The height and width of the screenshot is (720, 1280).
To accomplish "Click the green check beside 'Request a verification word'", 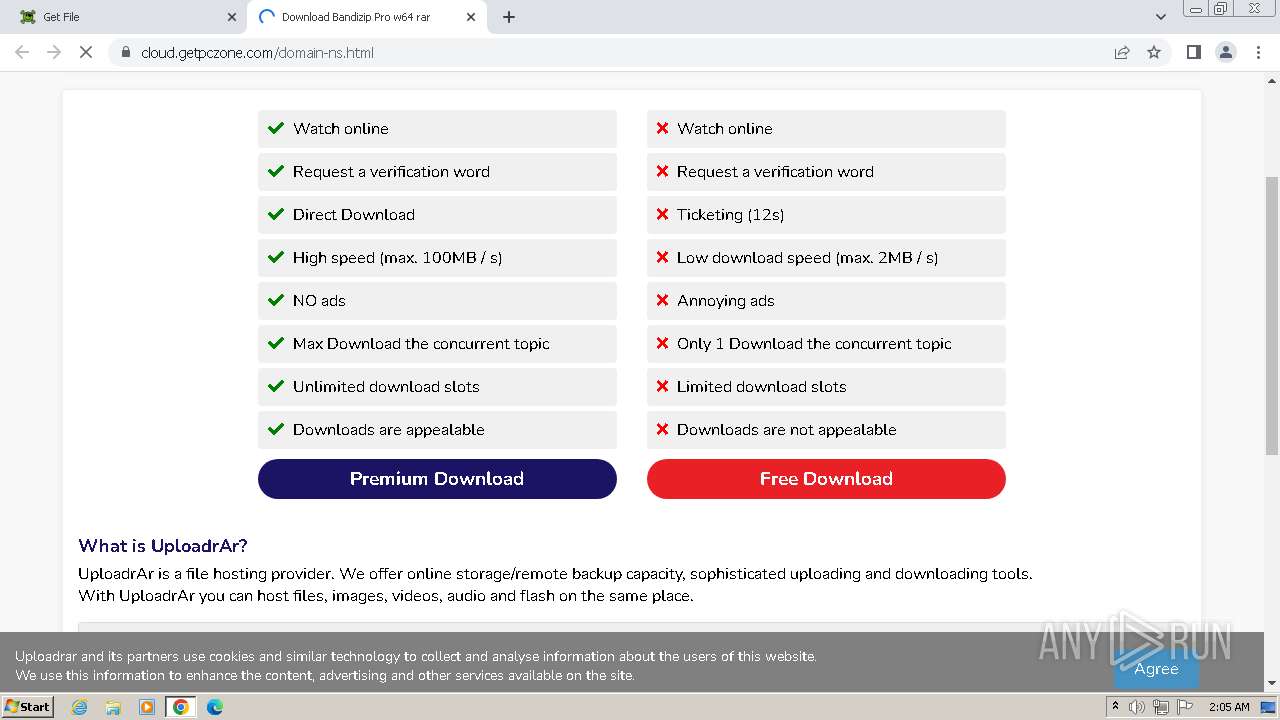I will point(276,171).
